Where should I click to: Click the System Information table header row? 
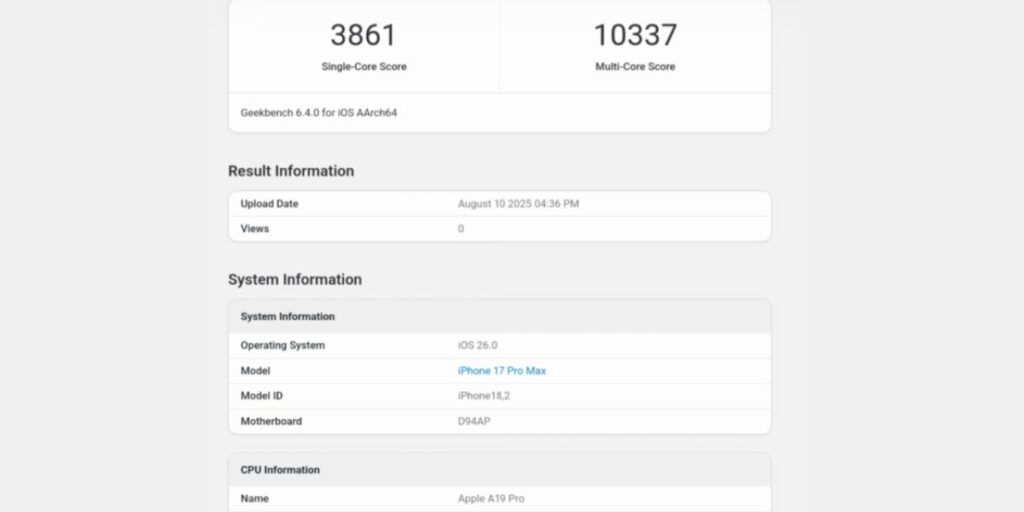500,317
